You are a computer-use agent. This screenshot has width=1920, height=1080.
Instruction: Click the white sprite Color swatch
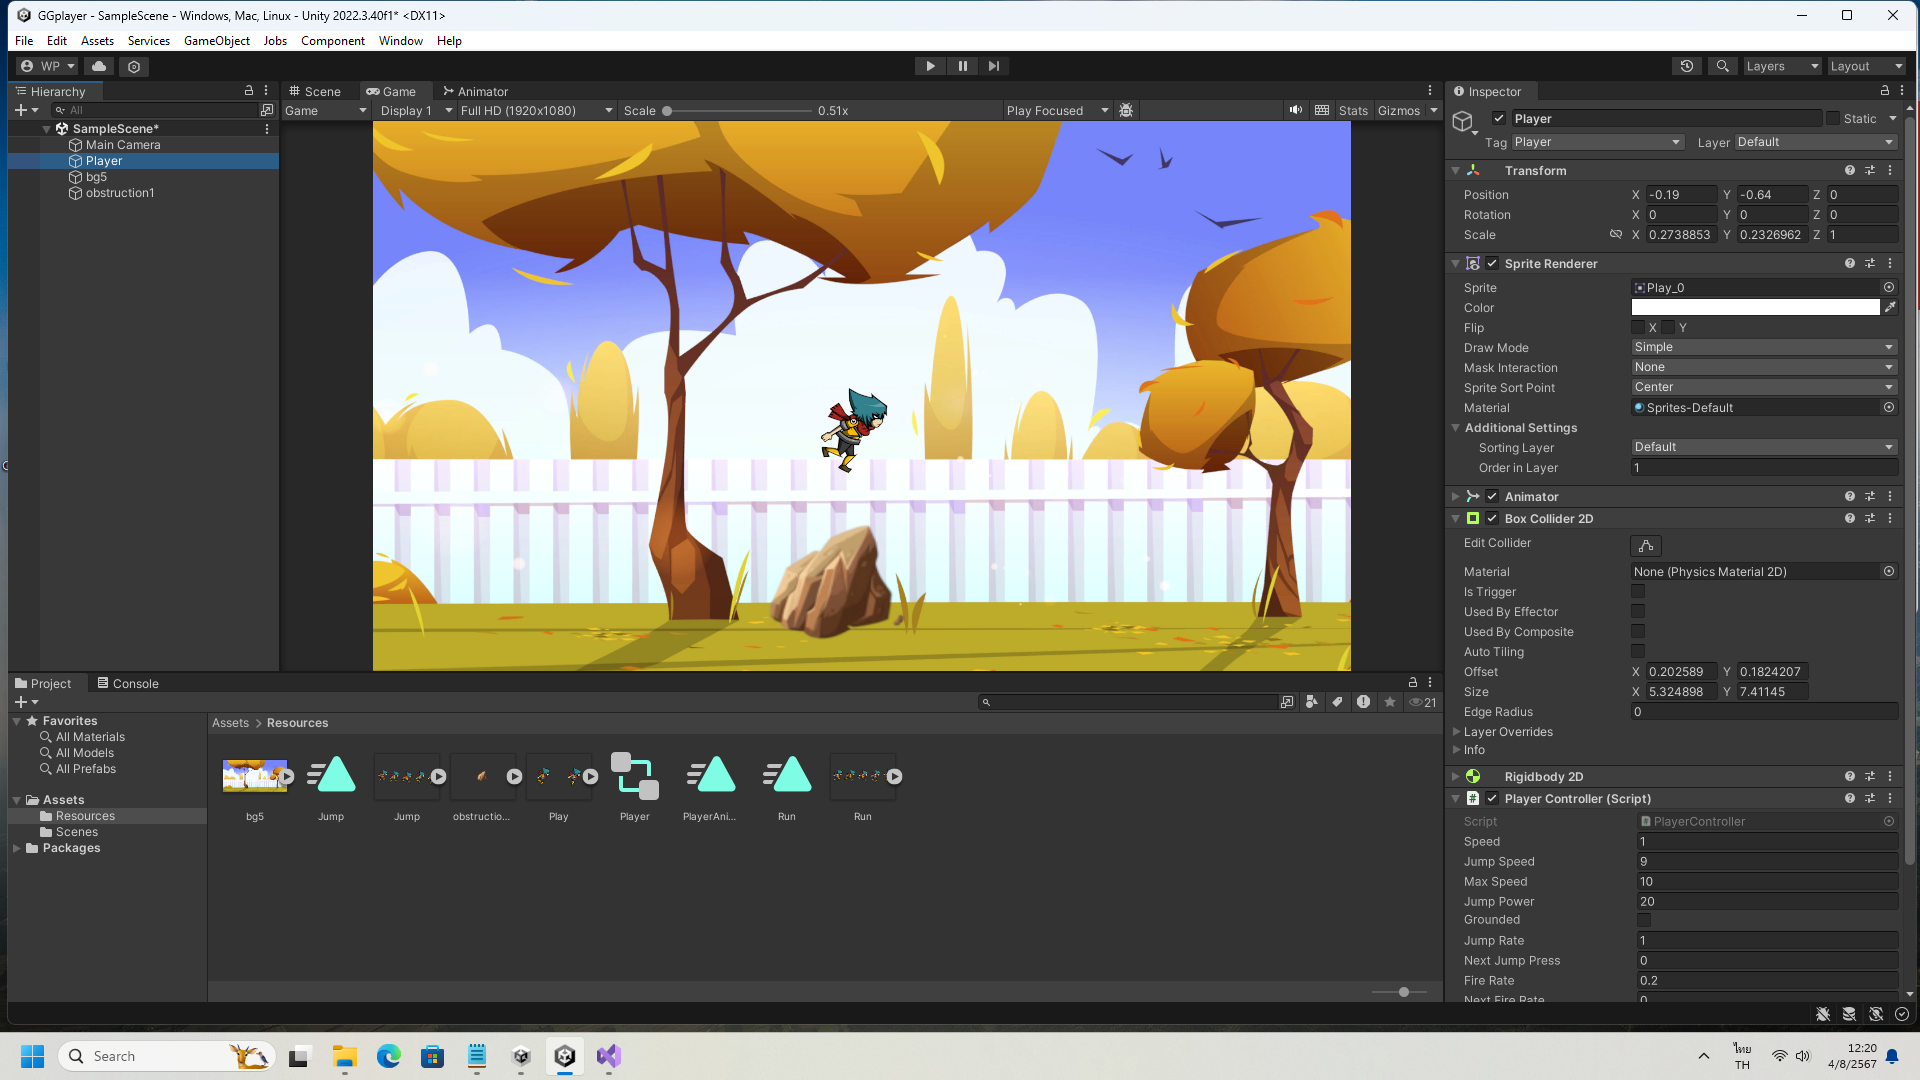[x=1755, y=308]
